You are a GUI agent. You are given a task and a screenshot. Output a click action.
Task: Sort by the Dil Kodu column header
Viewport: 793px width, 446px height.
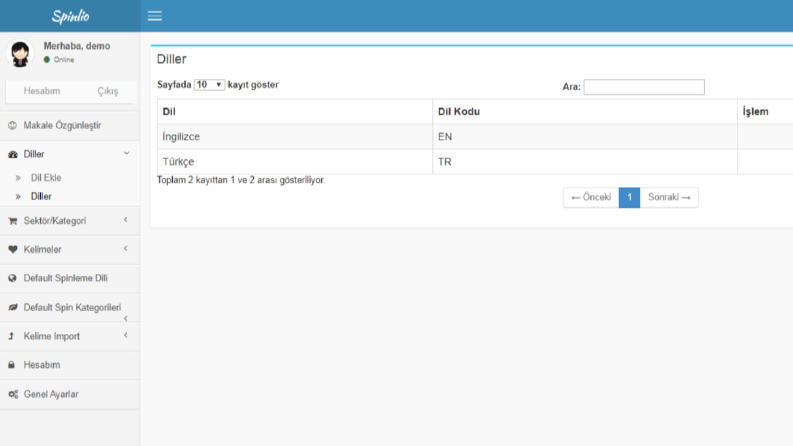pyautogui.click(x=585, y=112)
